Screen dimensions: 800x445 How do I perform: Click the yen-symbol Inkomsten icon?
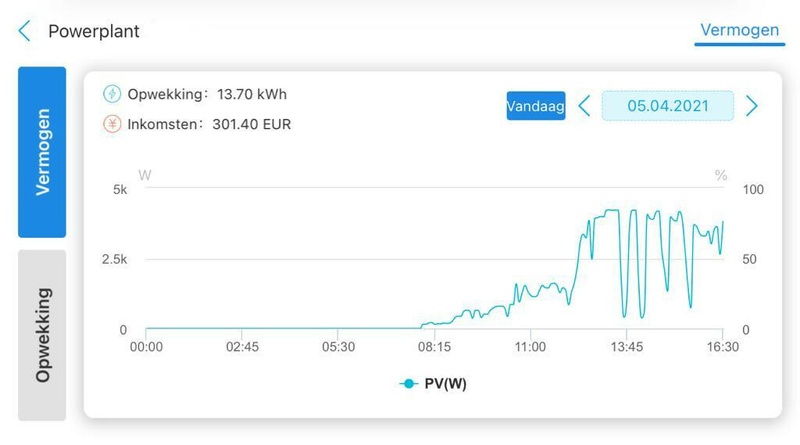click(112, 124)
